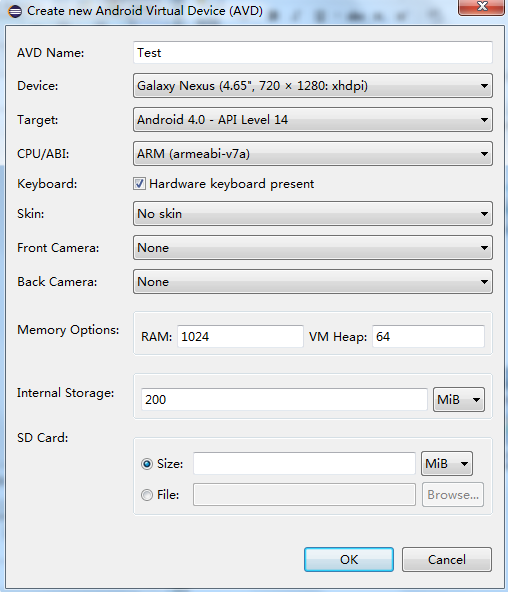Screen dimensions: 508x592
Task: Change Internal Storage unit from MiB
Action: (x=459, y=399)
